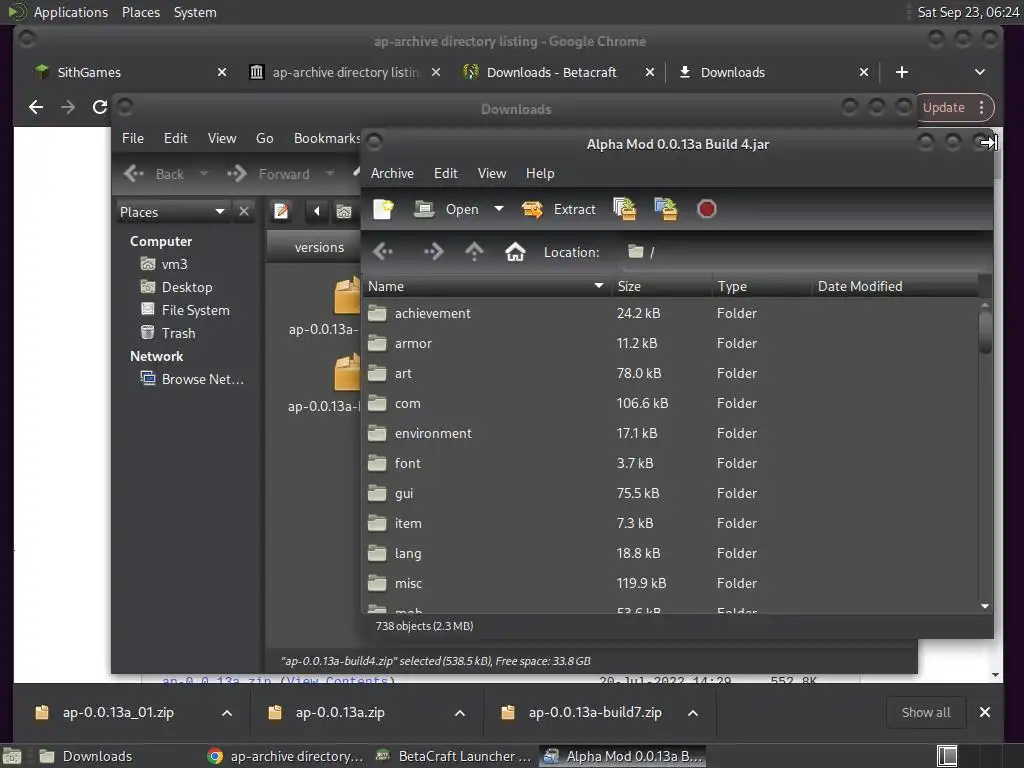Click the Chrome tab search chevron
Image resolution: width=1024 pixels, height=768 pixels.
(980, 72)
